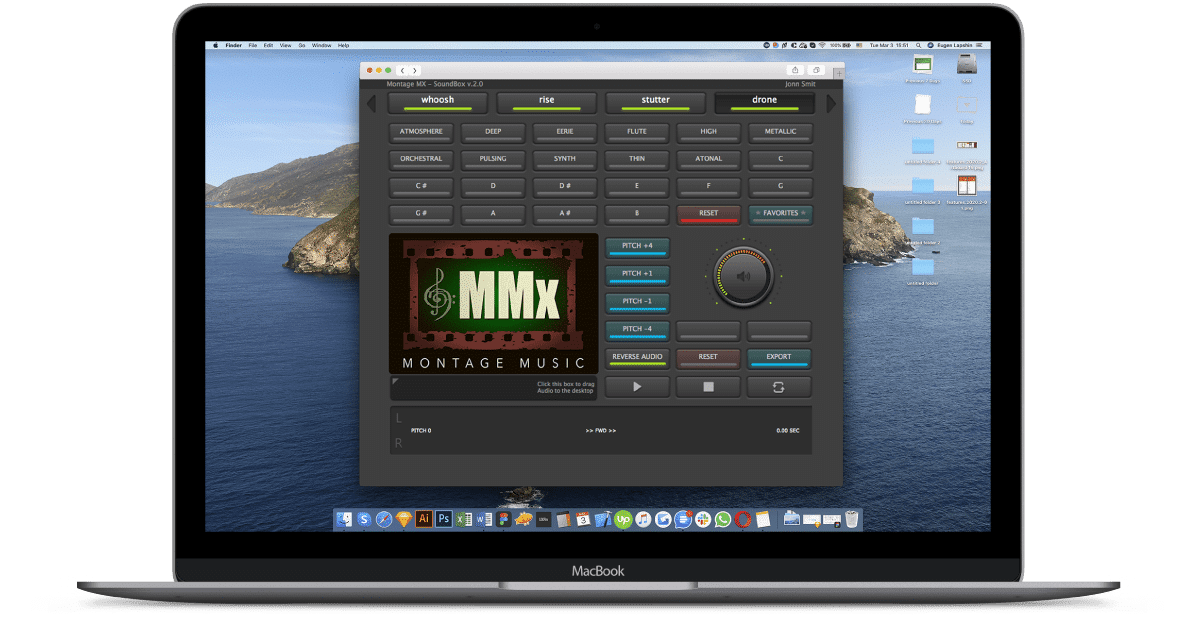
Task: Open the Window menu in menu bar
Action: pos(321,46)
